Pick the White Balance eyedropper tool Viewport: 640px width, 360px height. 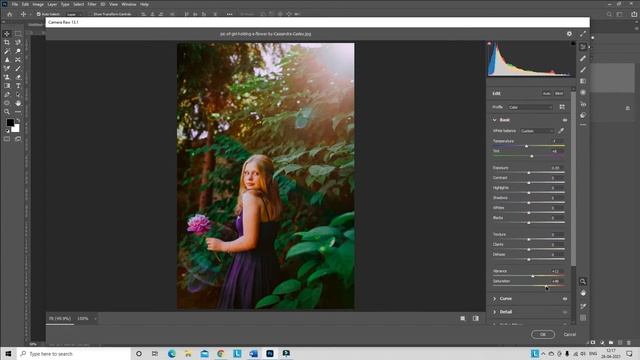(x=561, y=131)
